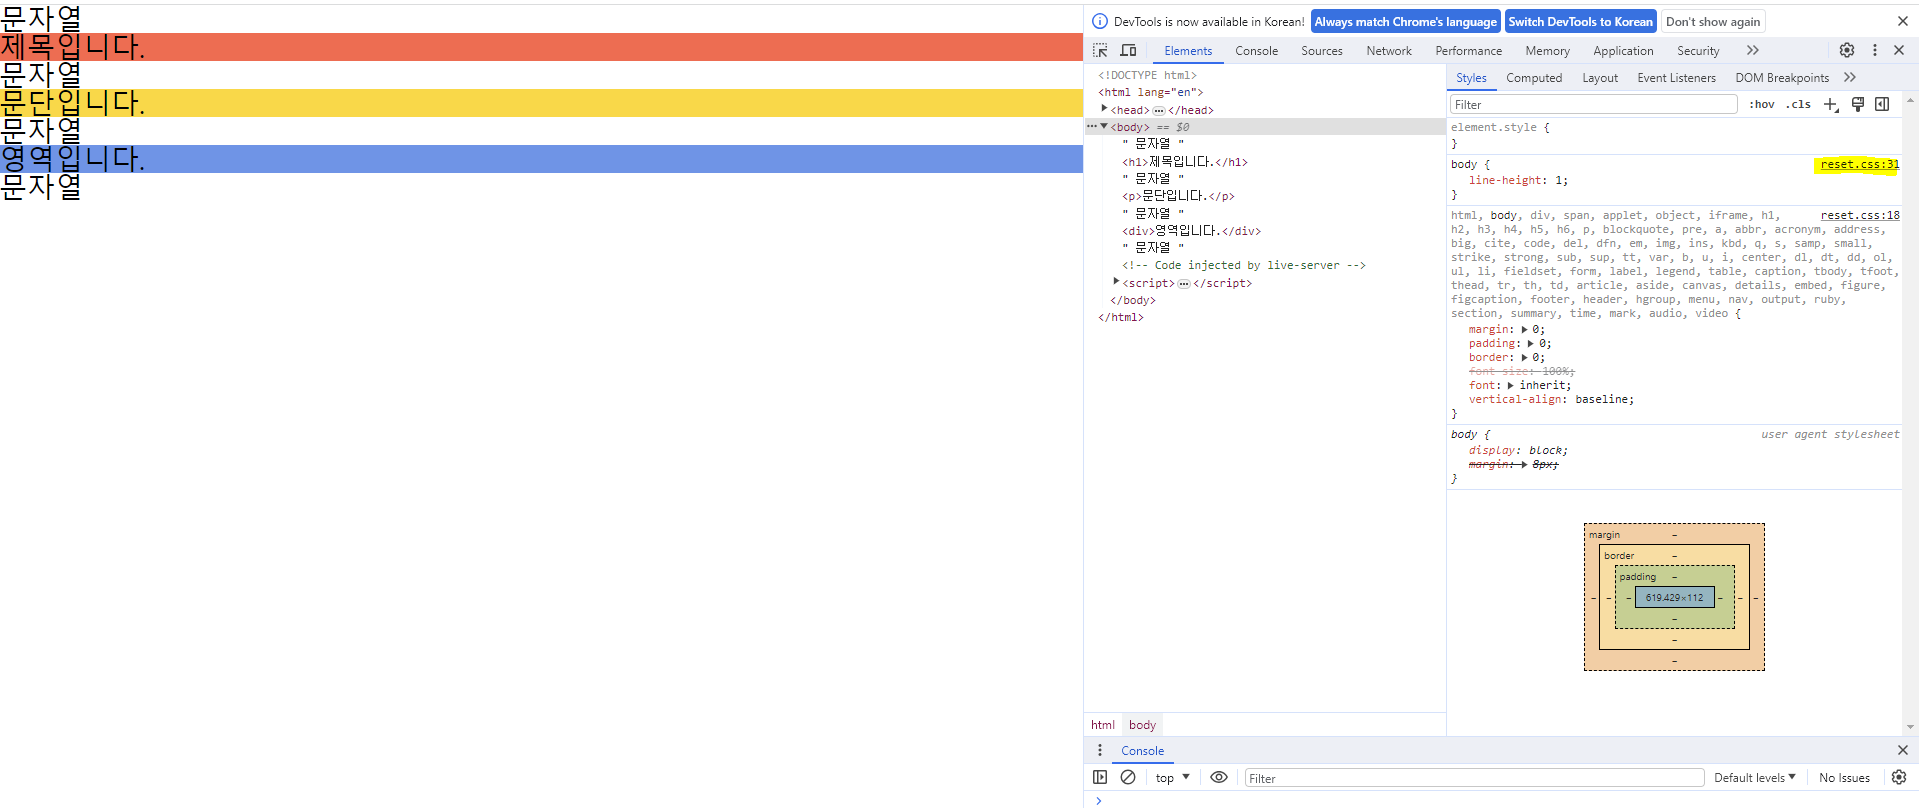
Task: Switch to the Console tab
Action: tap(1256, 50)
